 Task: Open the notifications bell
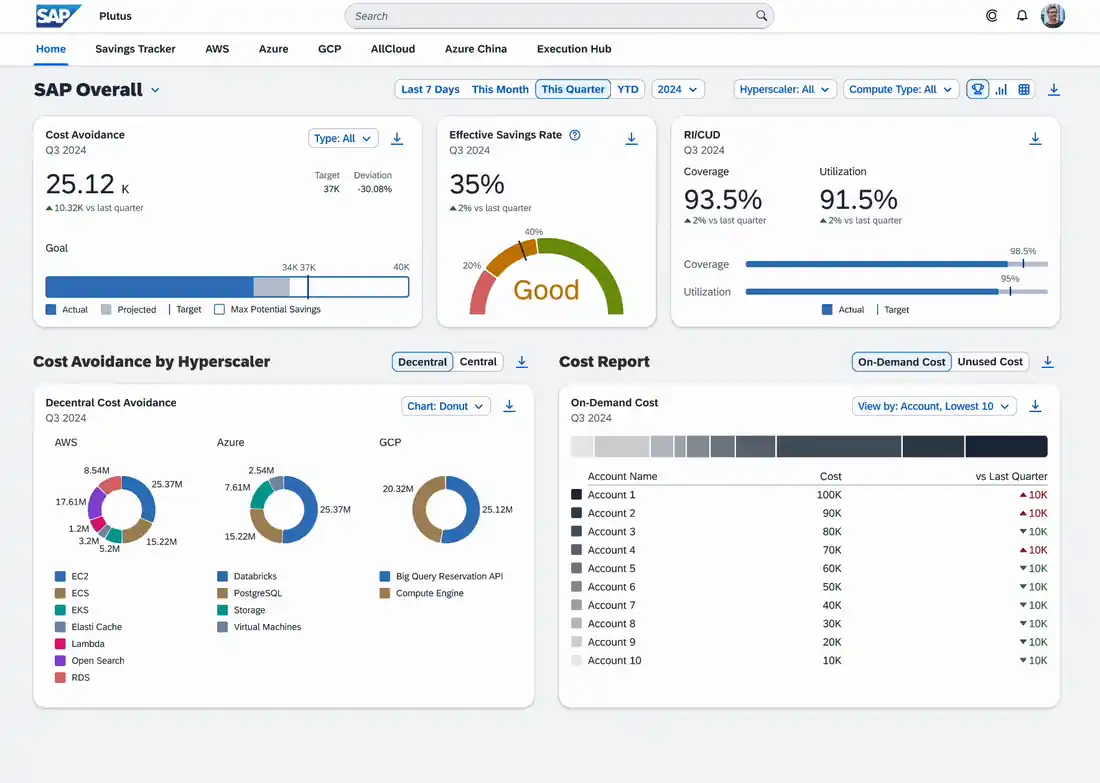point(1022,15)
